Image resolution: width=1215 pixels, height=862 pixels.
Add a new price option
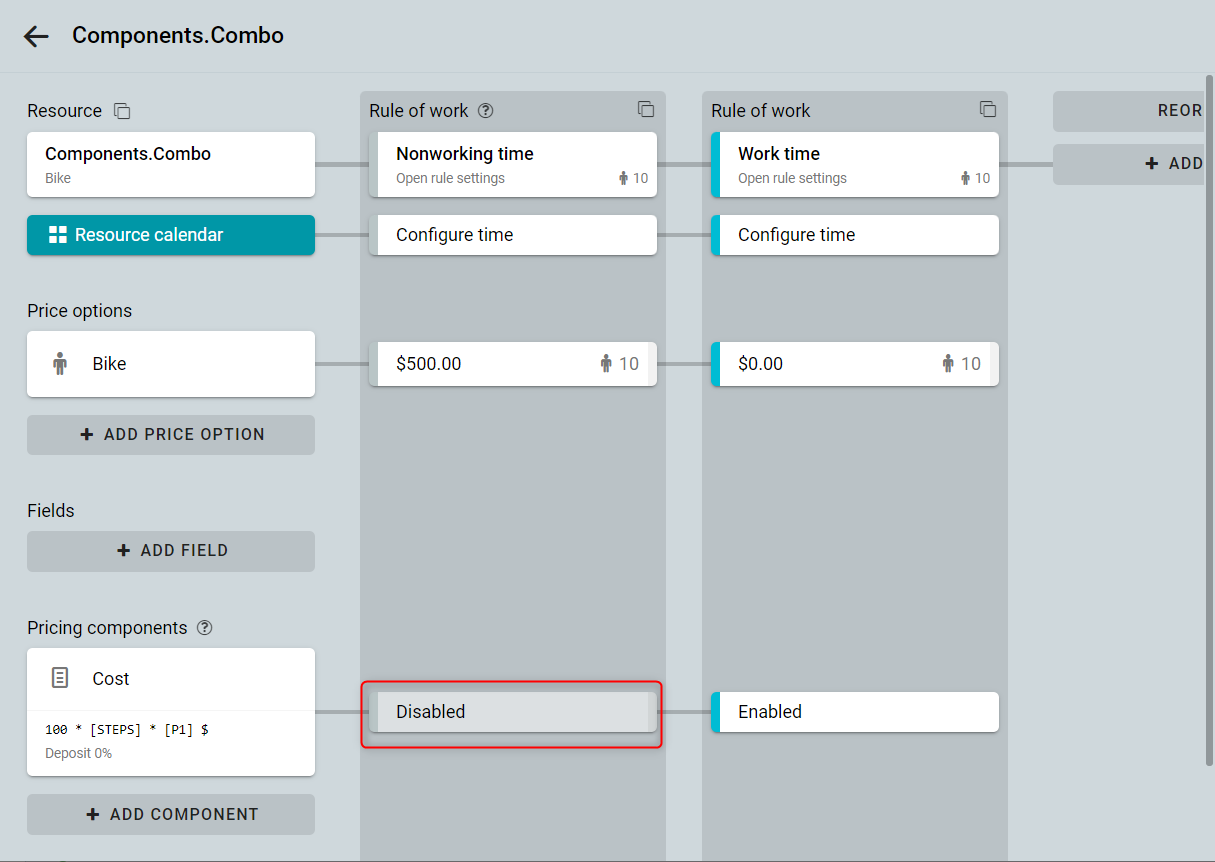(171, 435)
